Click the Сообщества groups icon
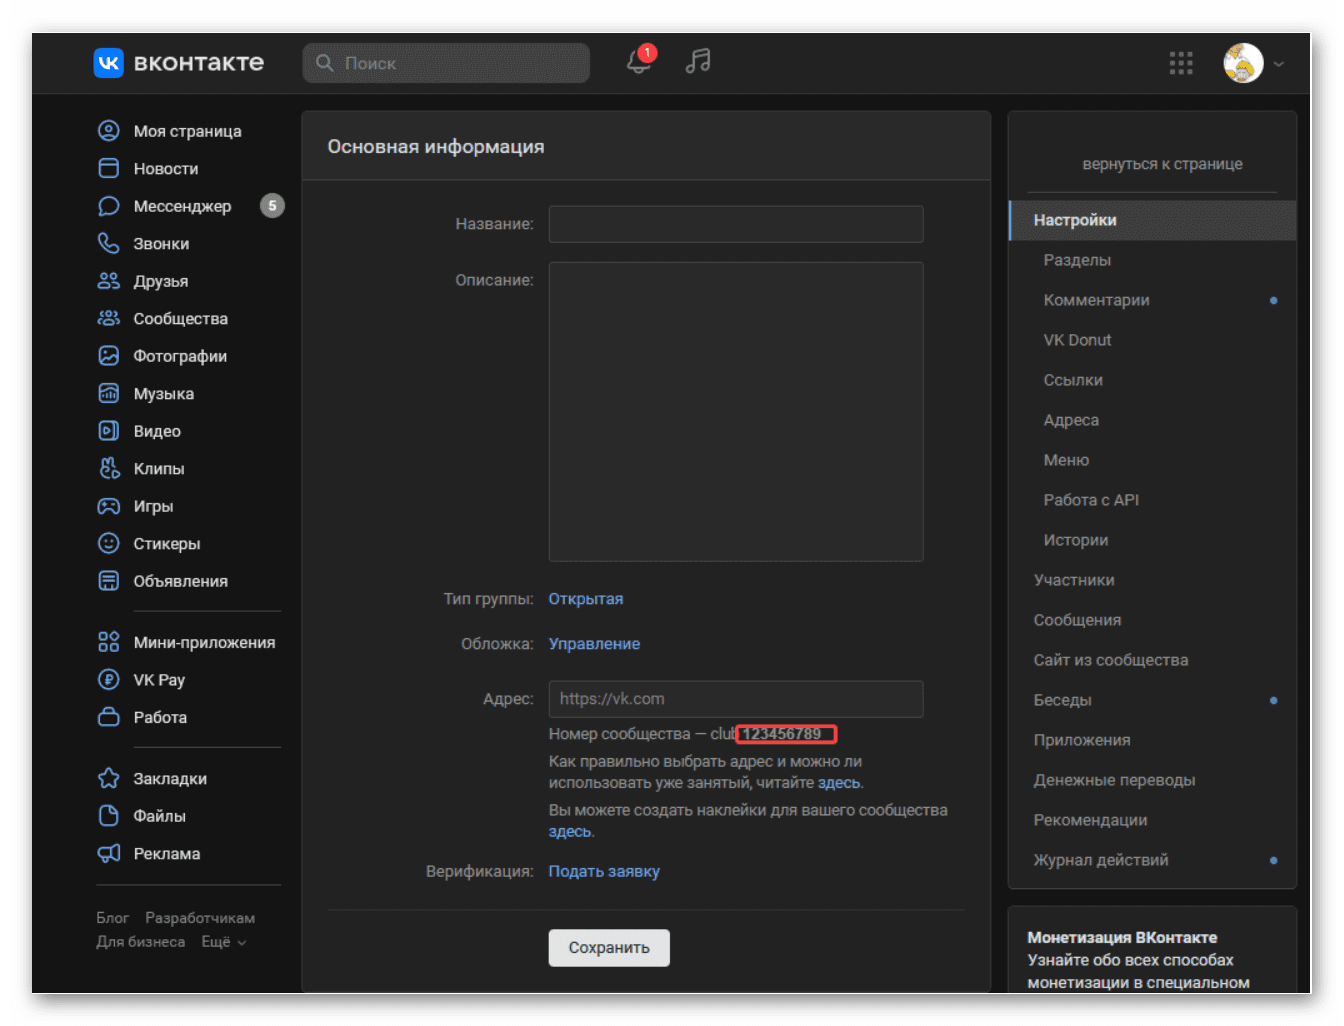The image size is (1344, 1026). (x=108, y=318)
